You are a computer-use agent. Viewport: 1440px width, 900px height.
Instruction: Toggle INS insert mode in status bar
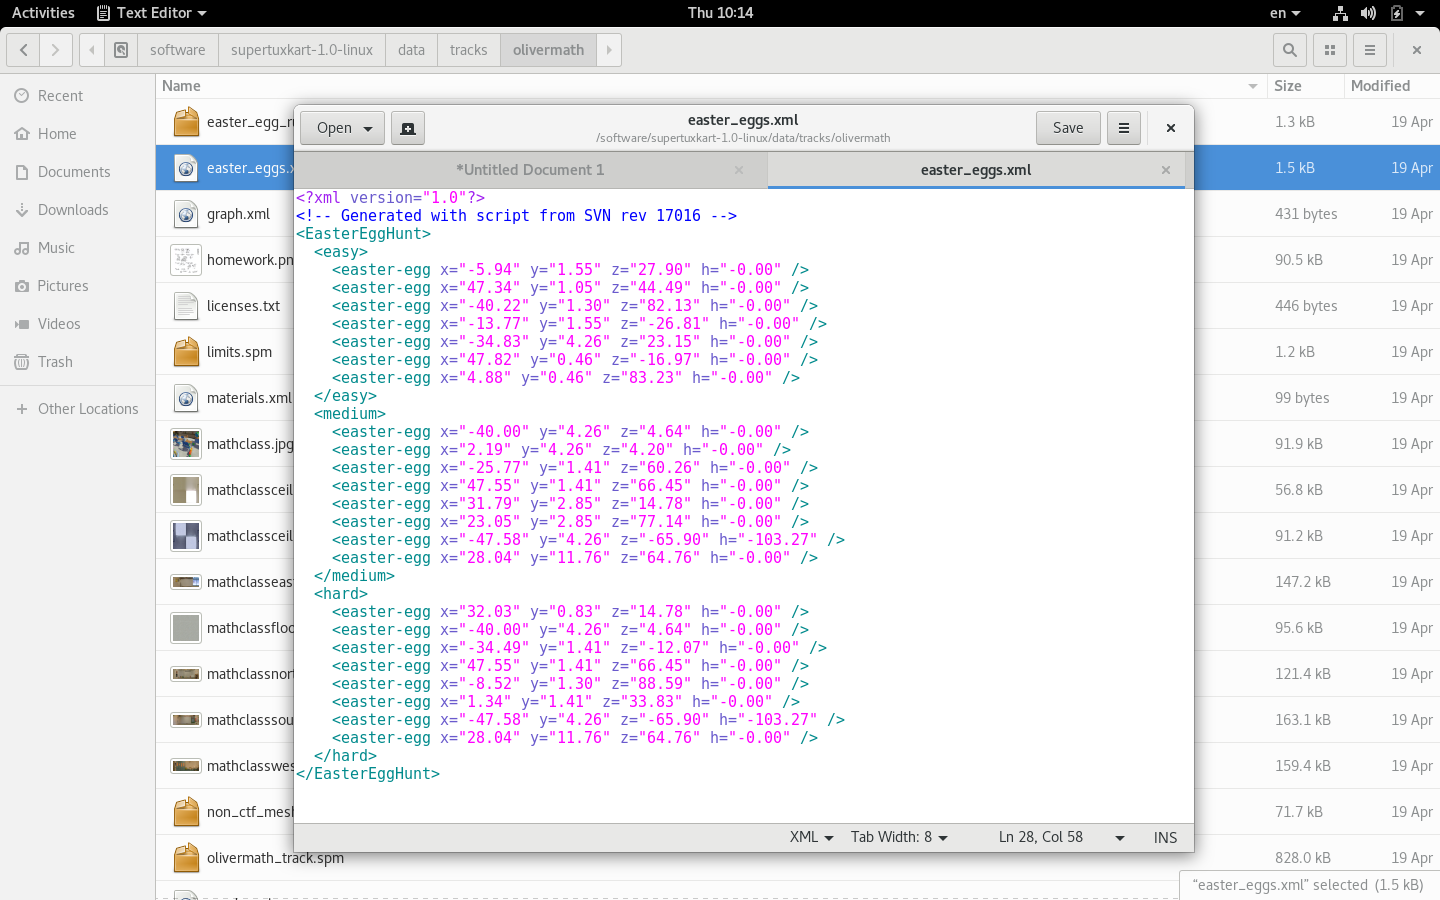tap(1165, 838)
